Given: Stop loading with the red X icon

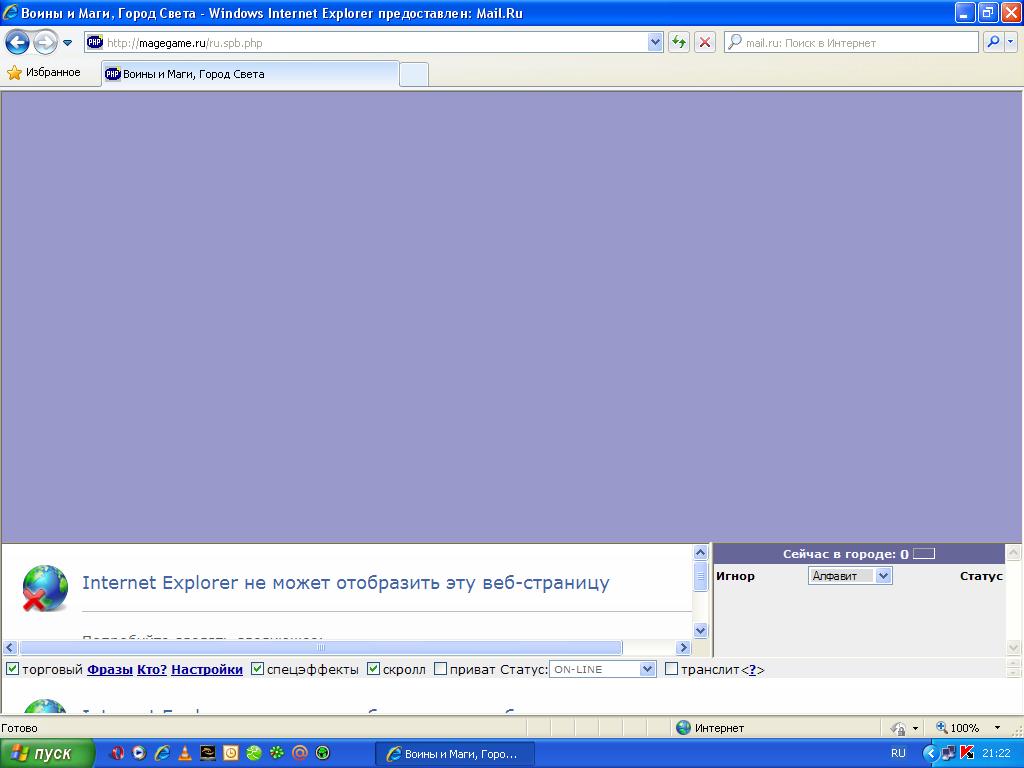Looking at the screenshot, I should (705, 42).
